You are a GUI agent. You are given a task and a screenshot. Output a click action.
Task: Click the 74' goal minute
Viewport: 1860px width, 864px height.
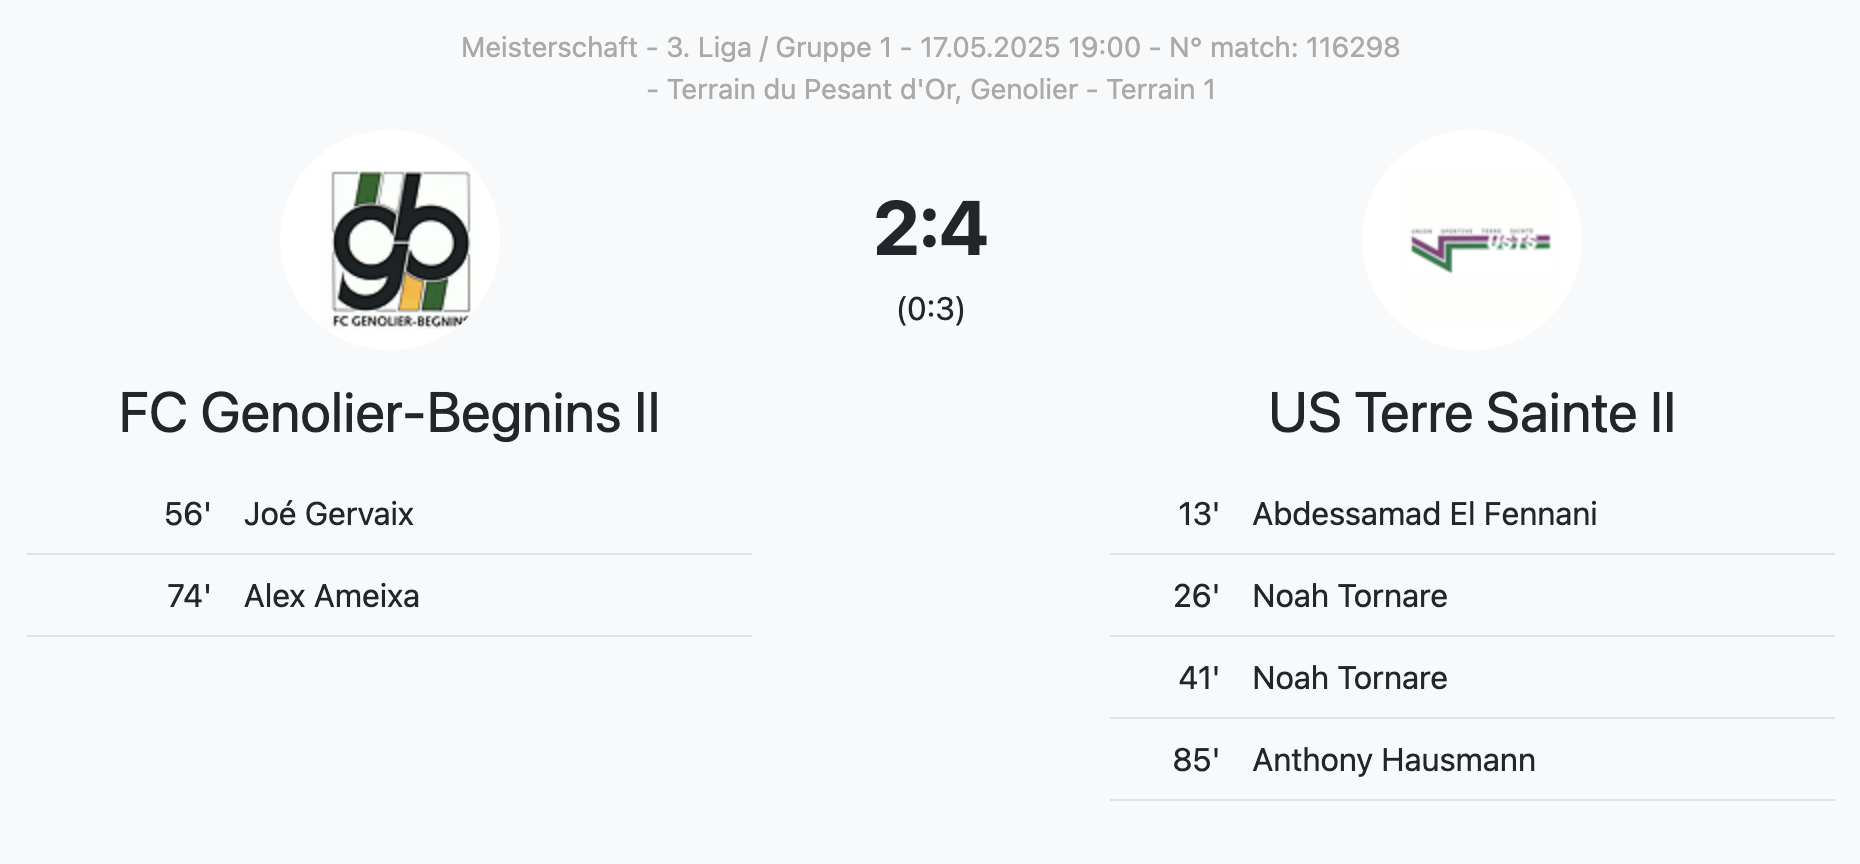point(189,596)
